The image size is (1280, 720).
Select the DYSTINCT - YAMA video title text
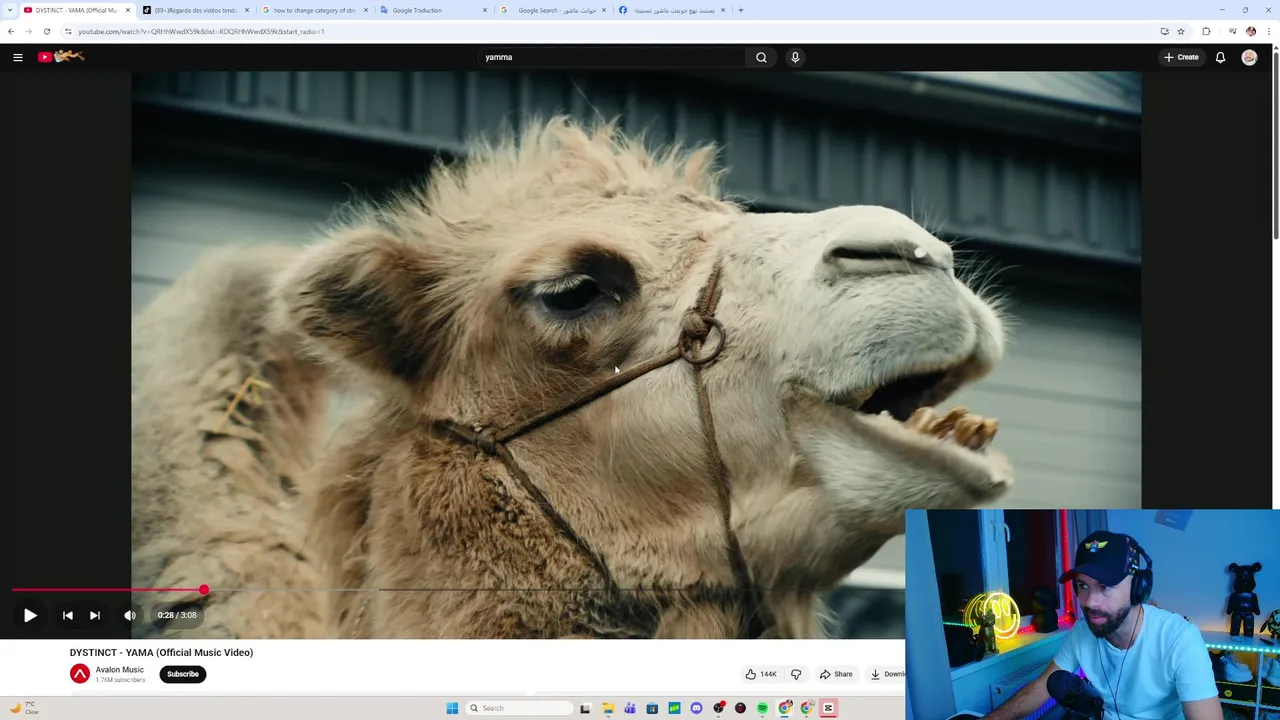tap(161, 652)
